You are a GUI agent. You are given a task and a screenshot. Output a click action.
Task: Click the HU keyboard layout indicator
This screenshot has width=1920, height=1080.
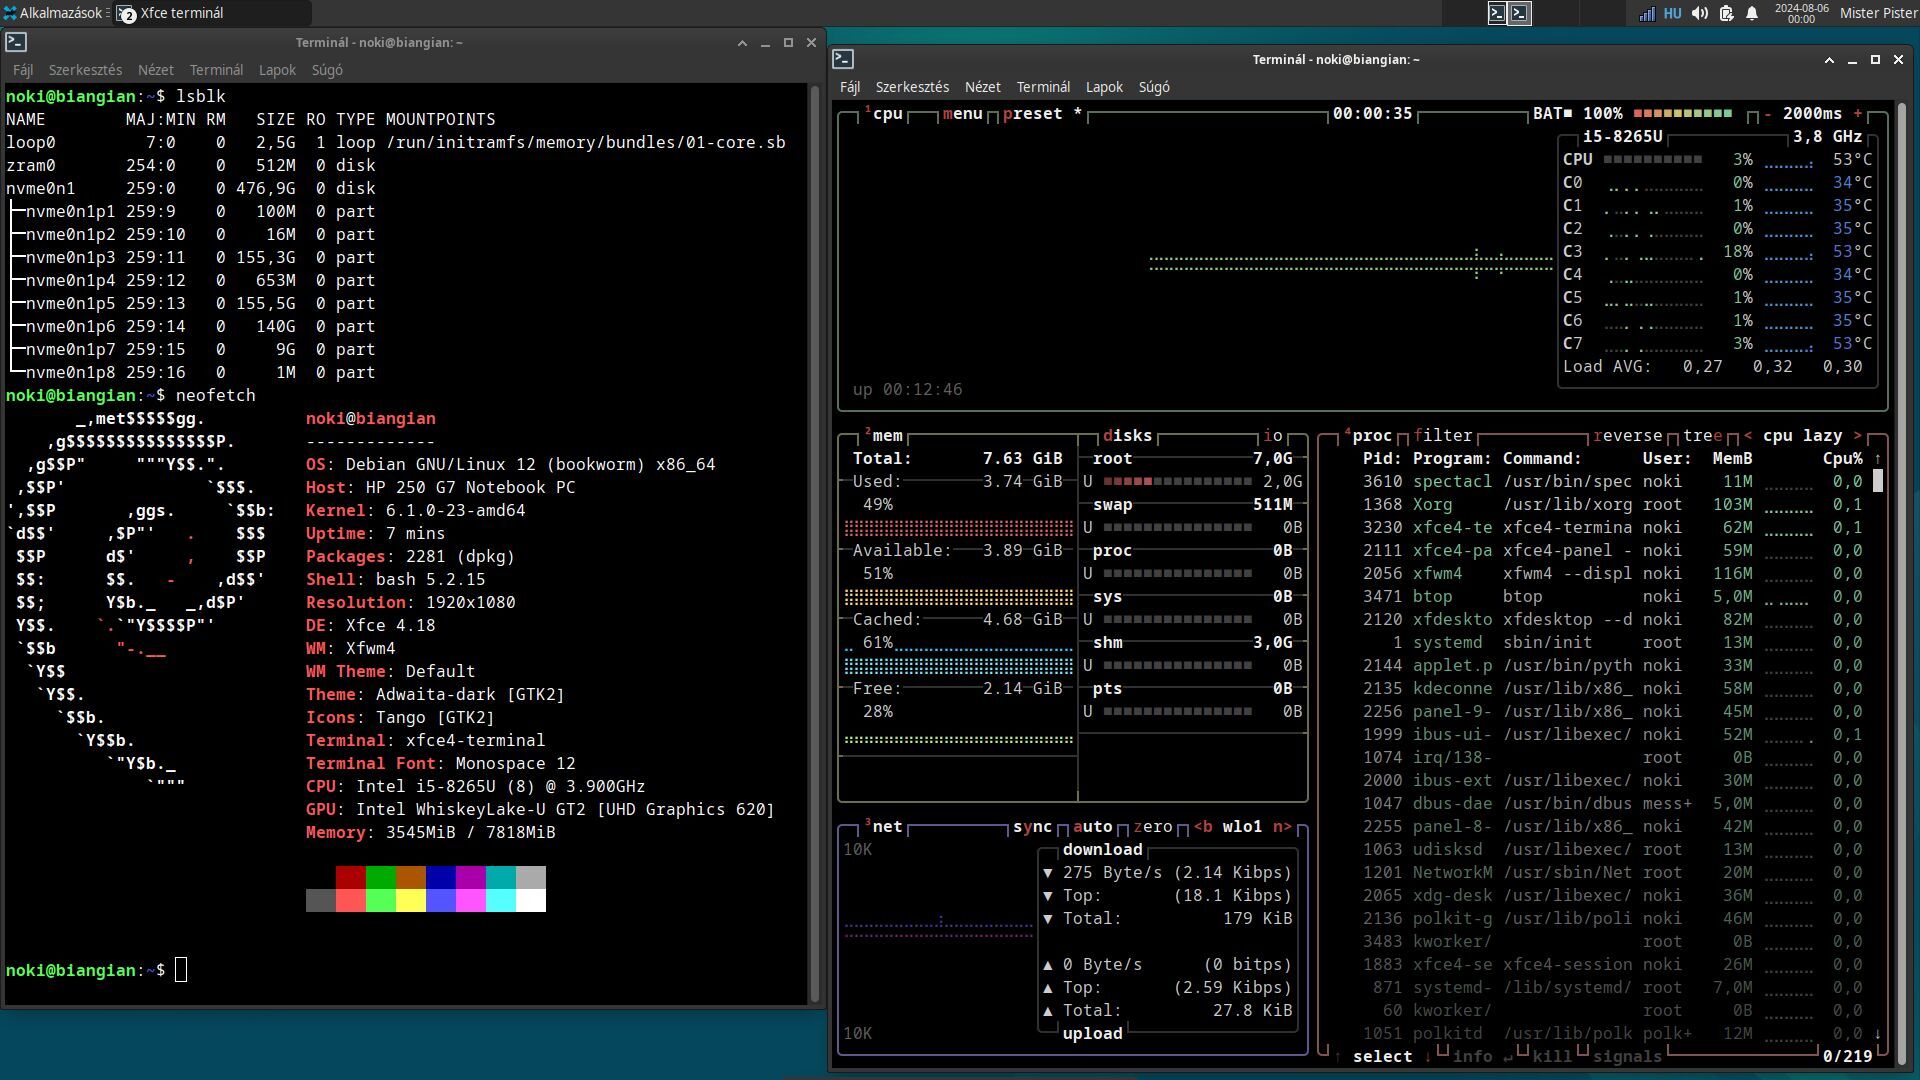click(x=1672, y=13)
